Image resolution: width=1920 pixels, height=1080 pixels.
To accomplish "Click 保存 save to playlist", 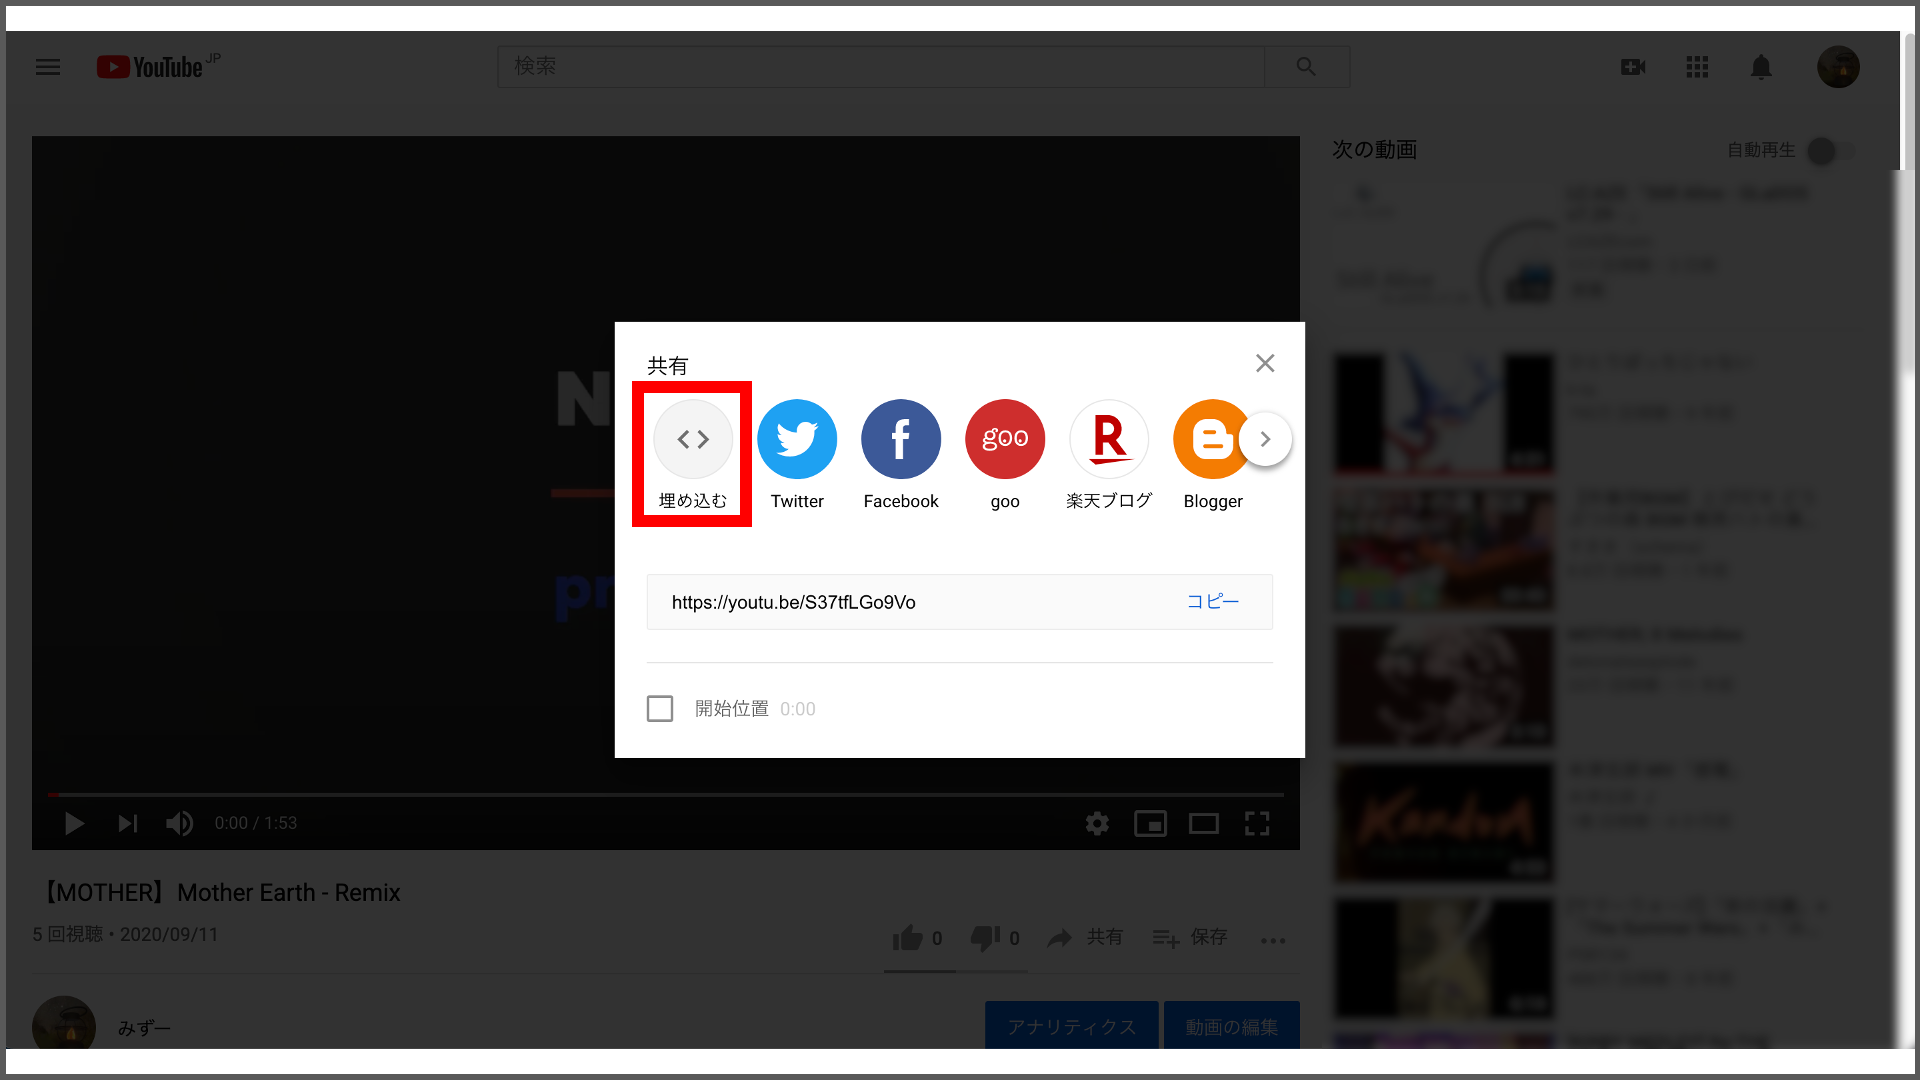I will coord(1190,937).
